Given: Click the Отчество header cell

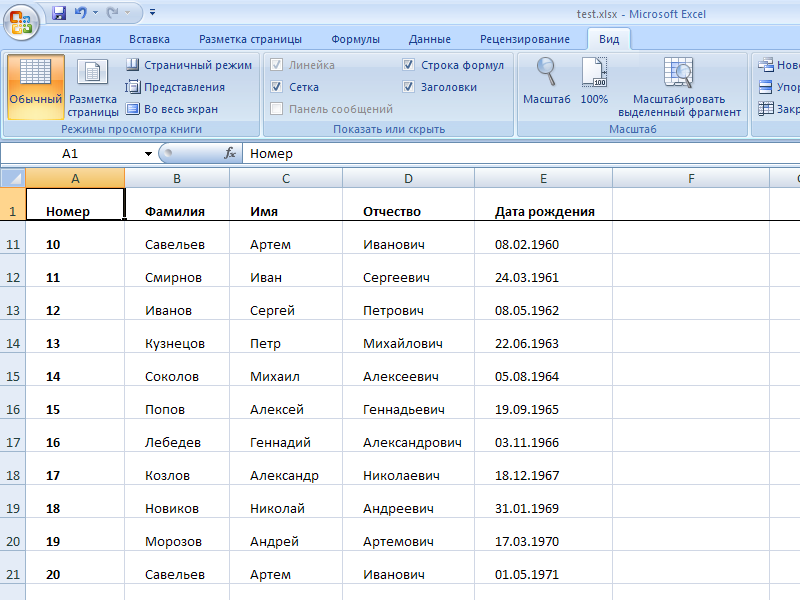Looking at the screenshot, I should (x=408, y=205).
